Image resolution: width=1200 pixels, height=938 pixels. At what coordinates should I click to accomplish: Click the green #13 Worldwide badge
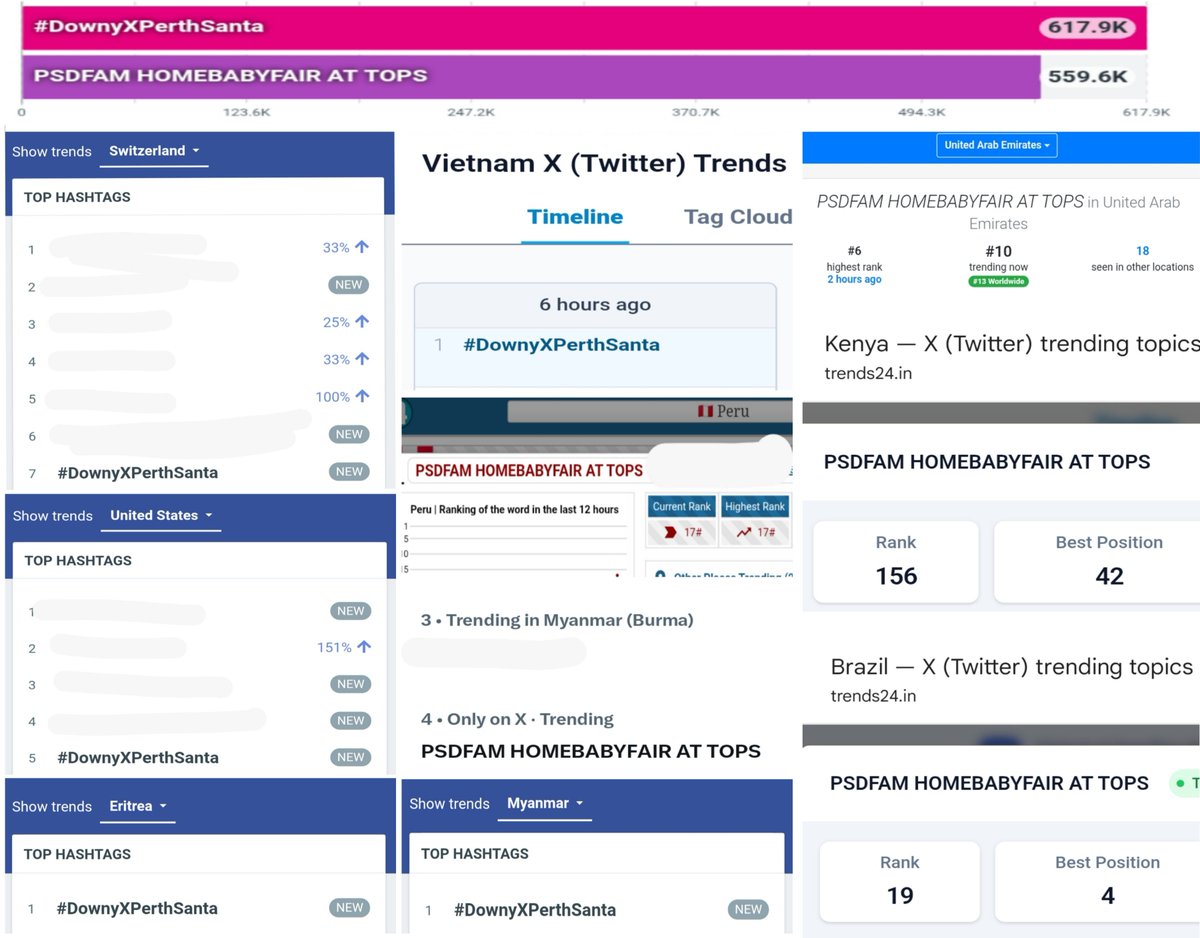998,282
